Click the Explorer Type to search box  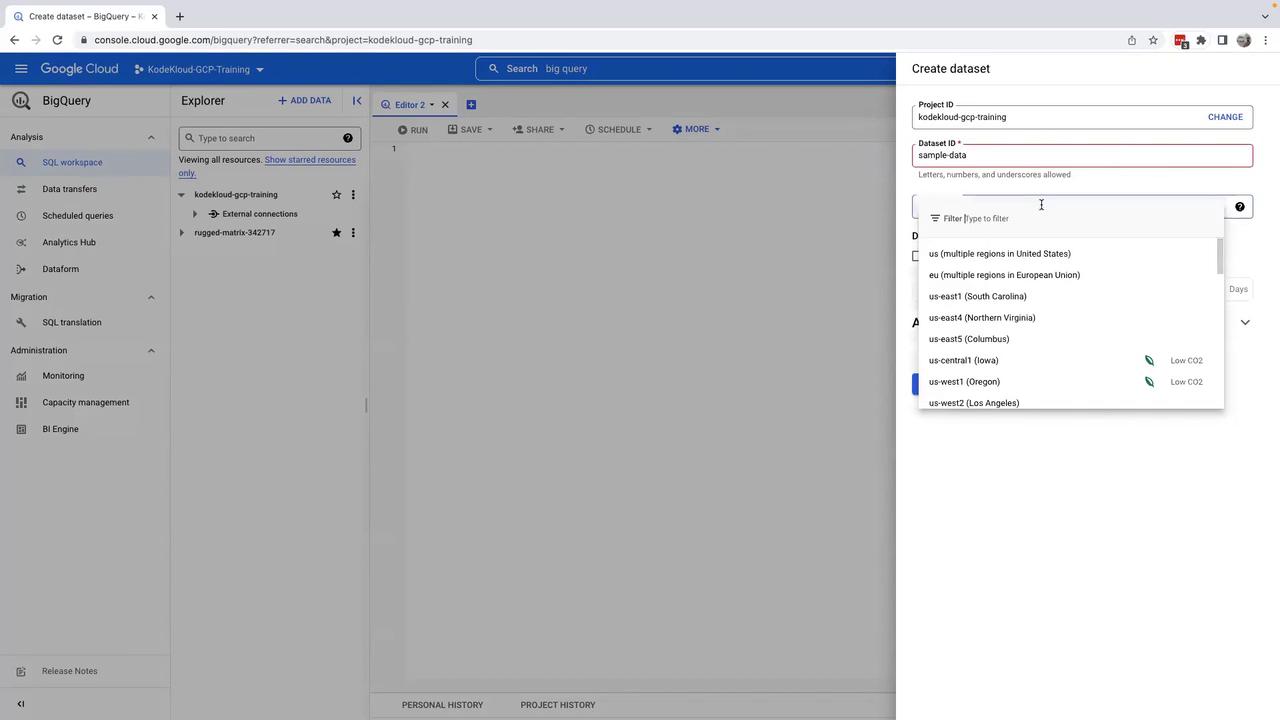[269, 138]
